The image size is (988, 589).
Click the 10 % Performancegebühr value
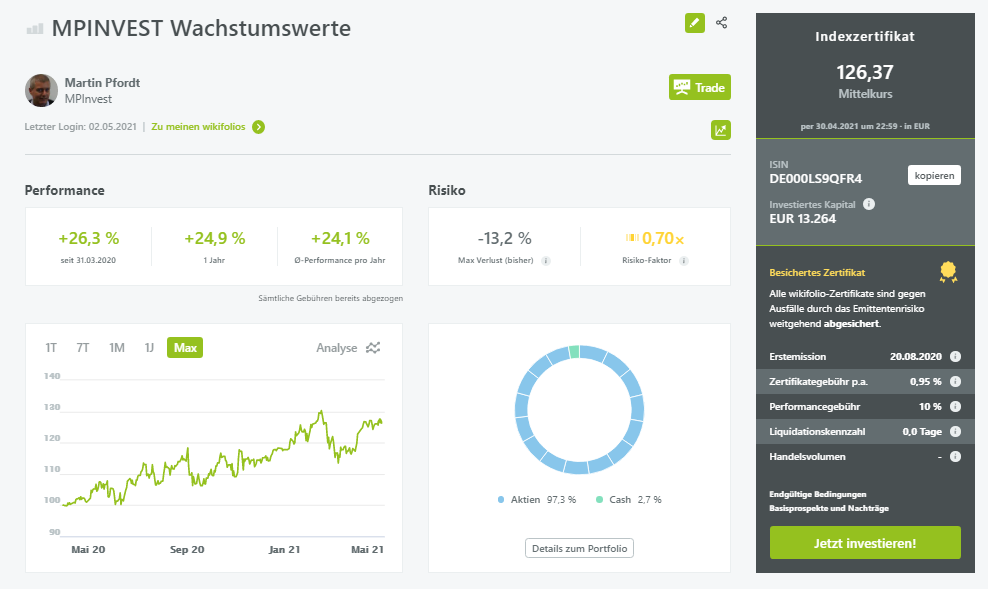pyautogui.click(x=930, y=407)
